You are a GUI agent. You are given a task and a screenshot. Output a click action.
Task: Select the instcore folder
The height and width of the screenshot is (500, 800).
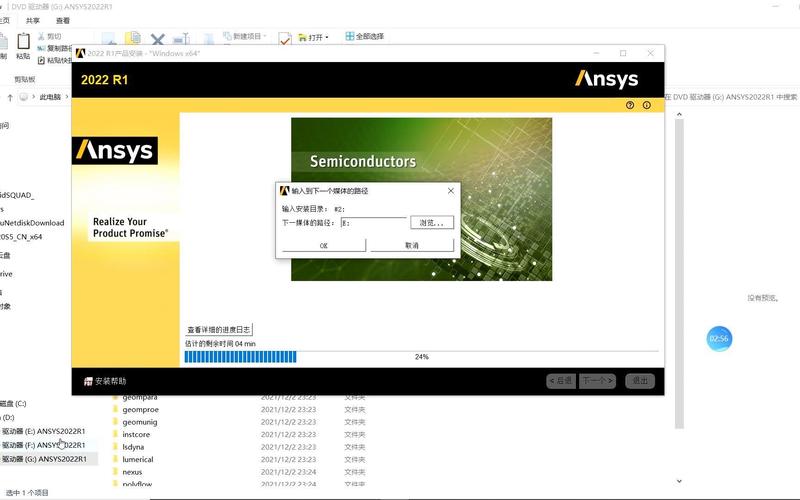coord(136,435)
